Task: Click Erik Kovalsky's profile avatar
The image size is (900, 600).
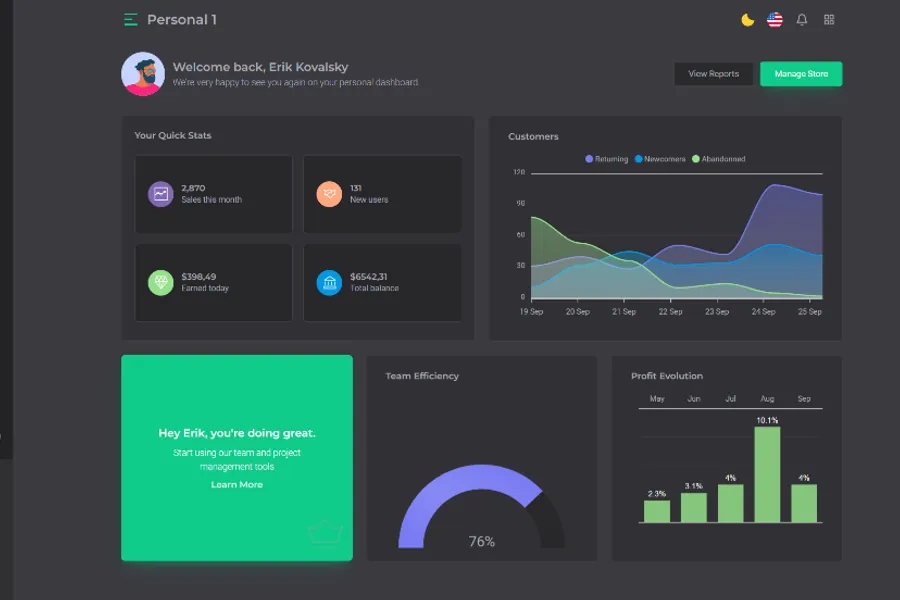Action: [x=143, y=74]
